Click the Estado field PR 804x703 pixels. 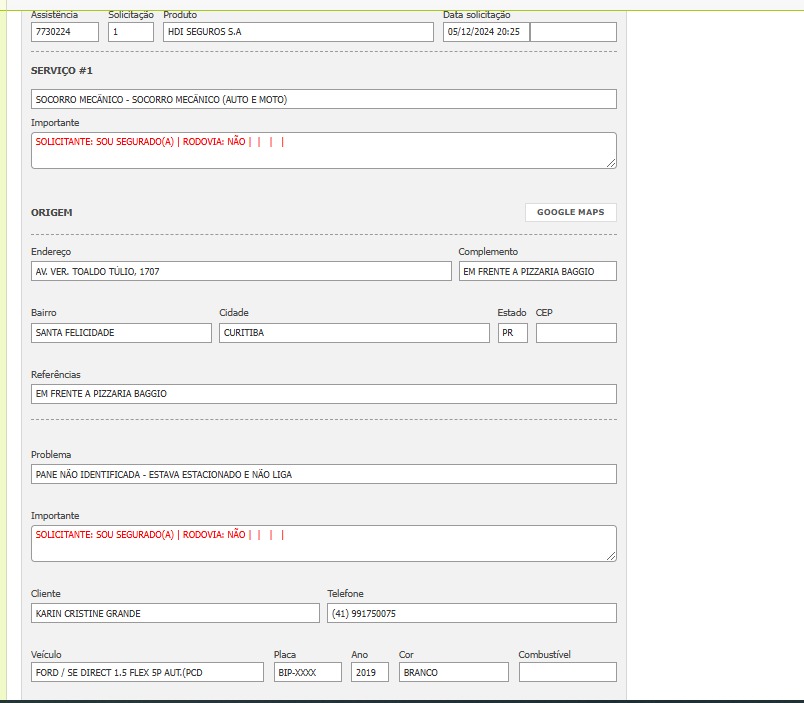[513, 333]
